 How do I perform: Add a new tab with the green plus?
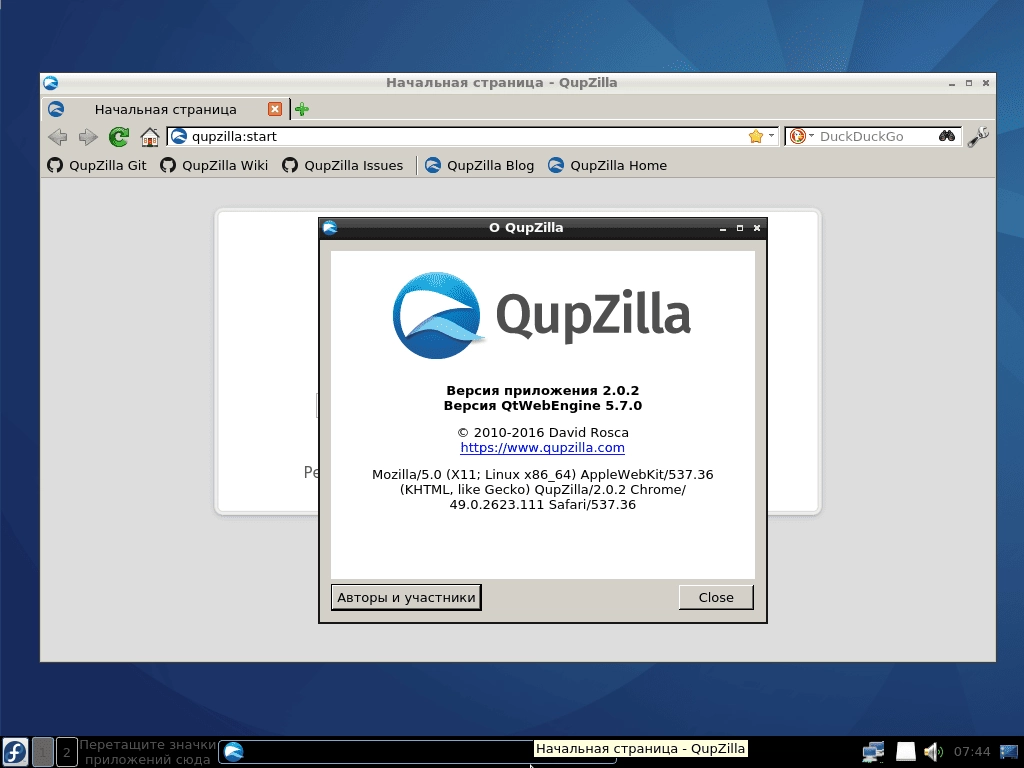pyautogui.click(x=302, y=109)
